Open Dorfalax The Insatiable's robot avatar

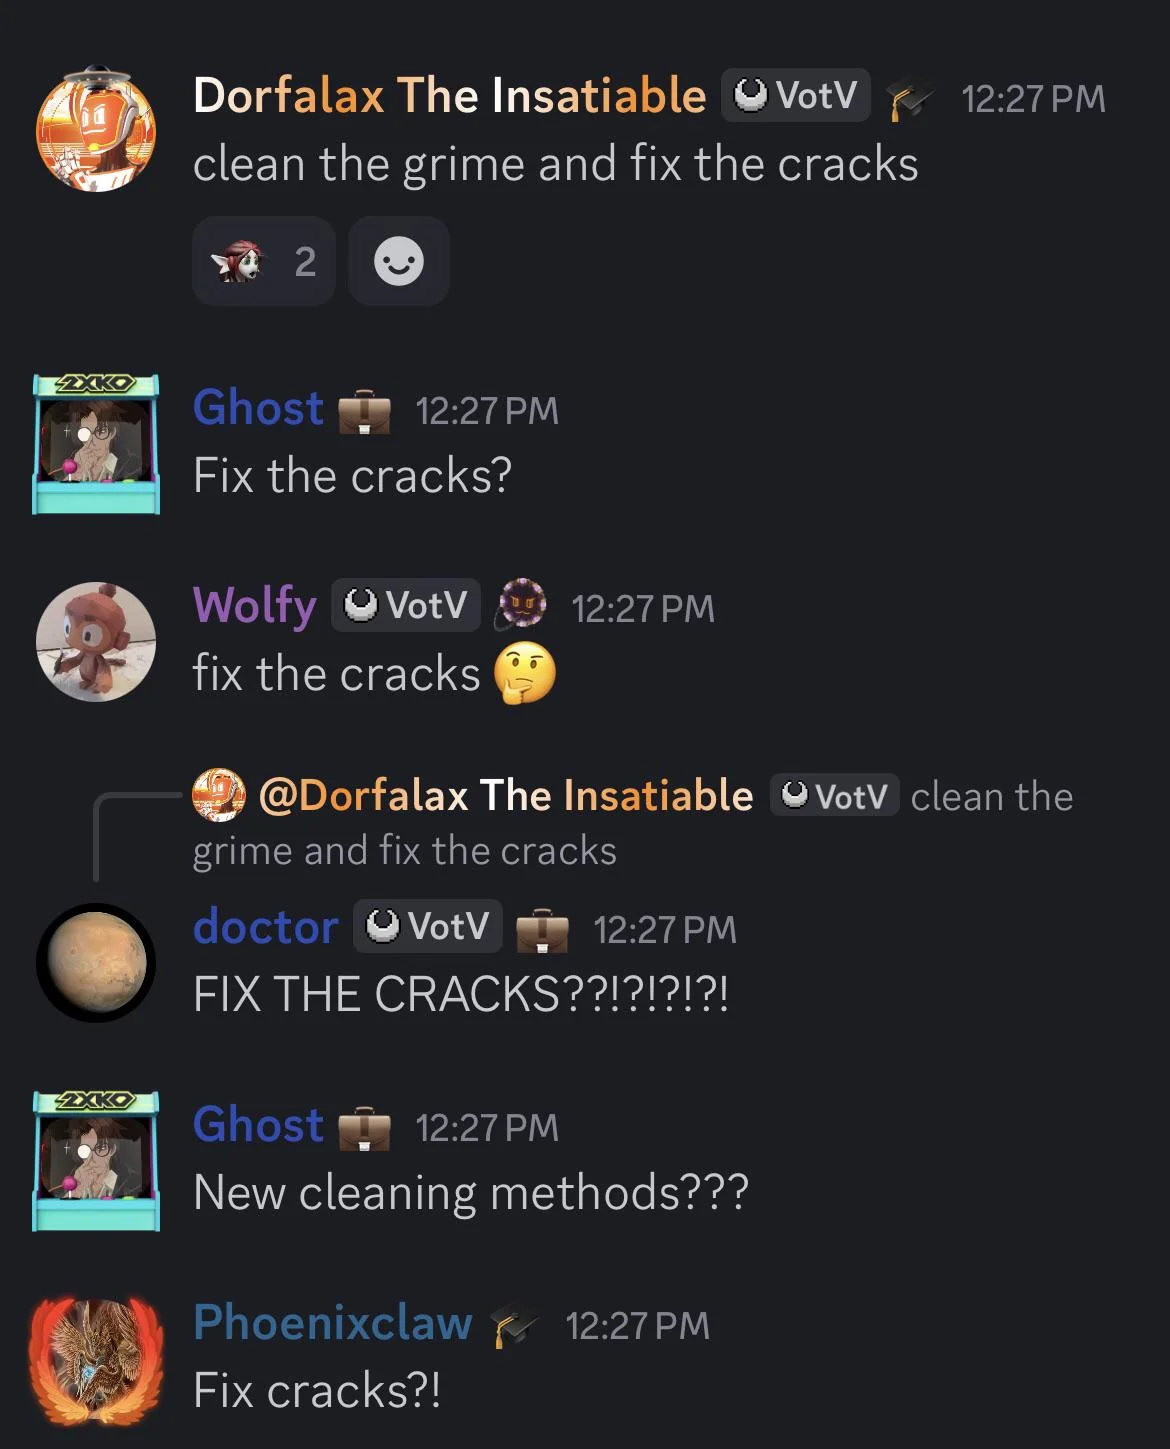[96, 129]
